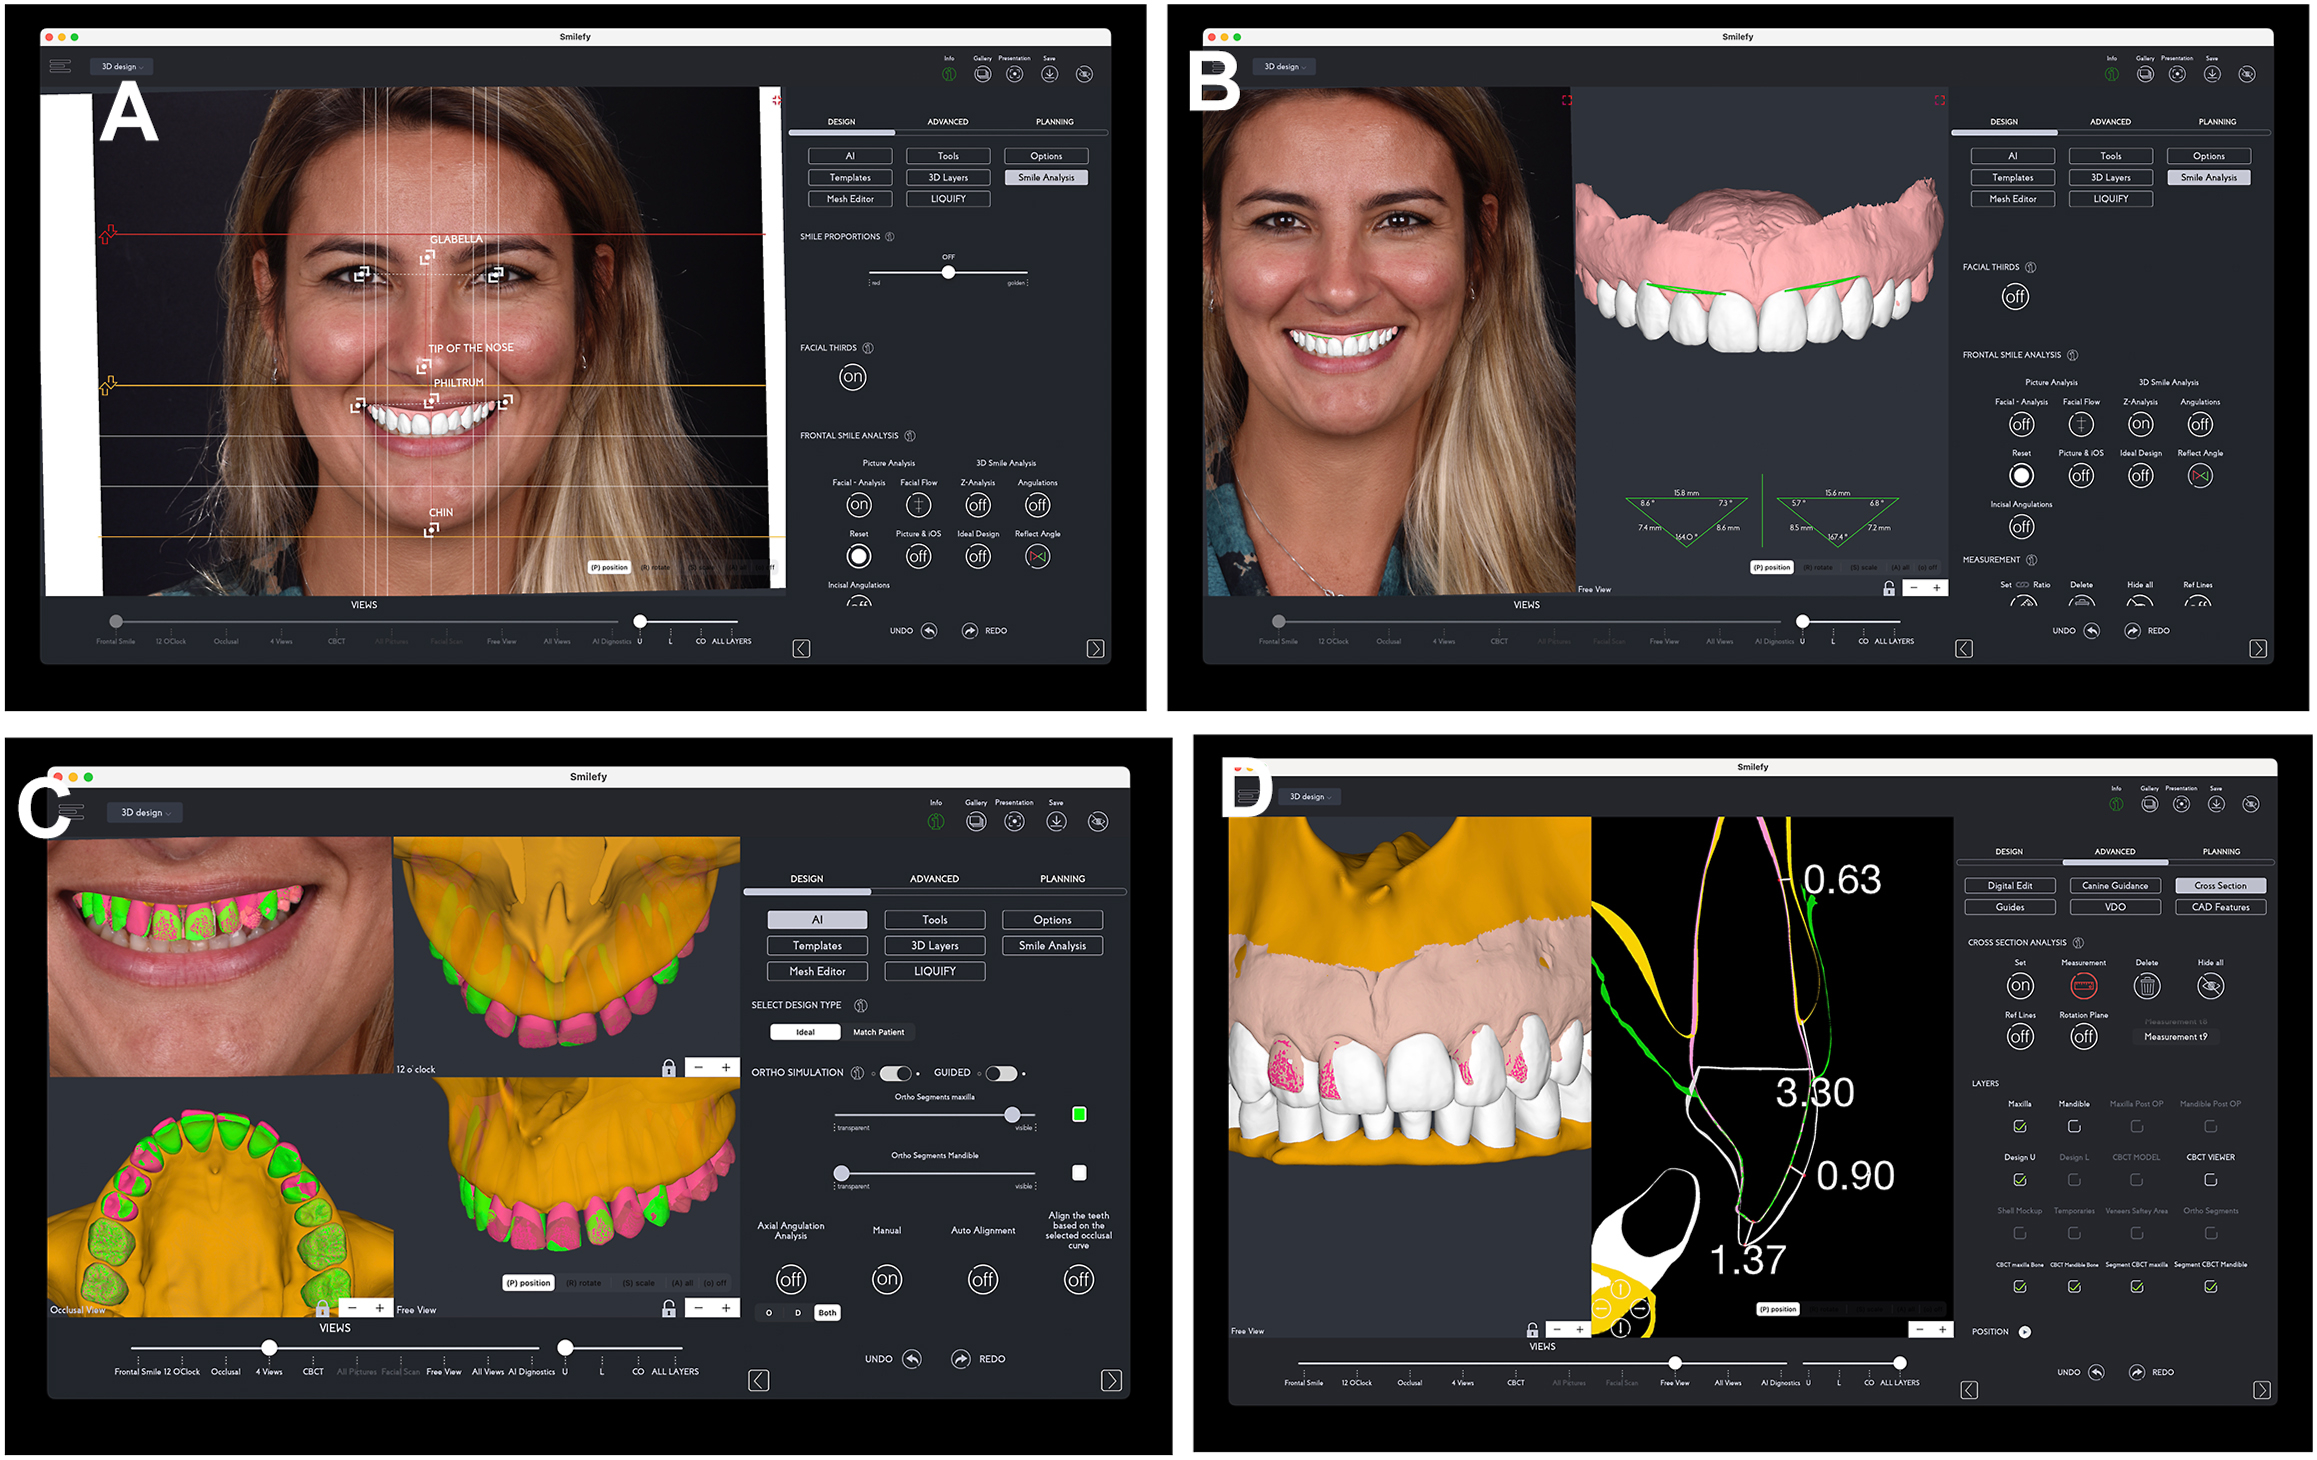Turn off Manual alignment in panel C
The image size is (2317, 1460).
887,1279
